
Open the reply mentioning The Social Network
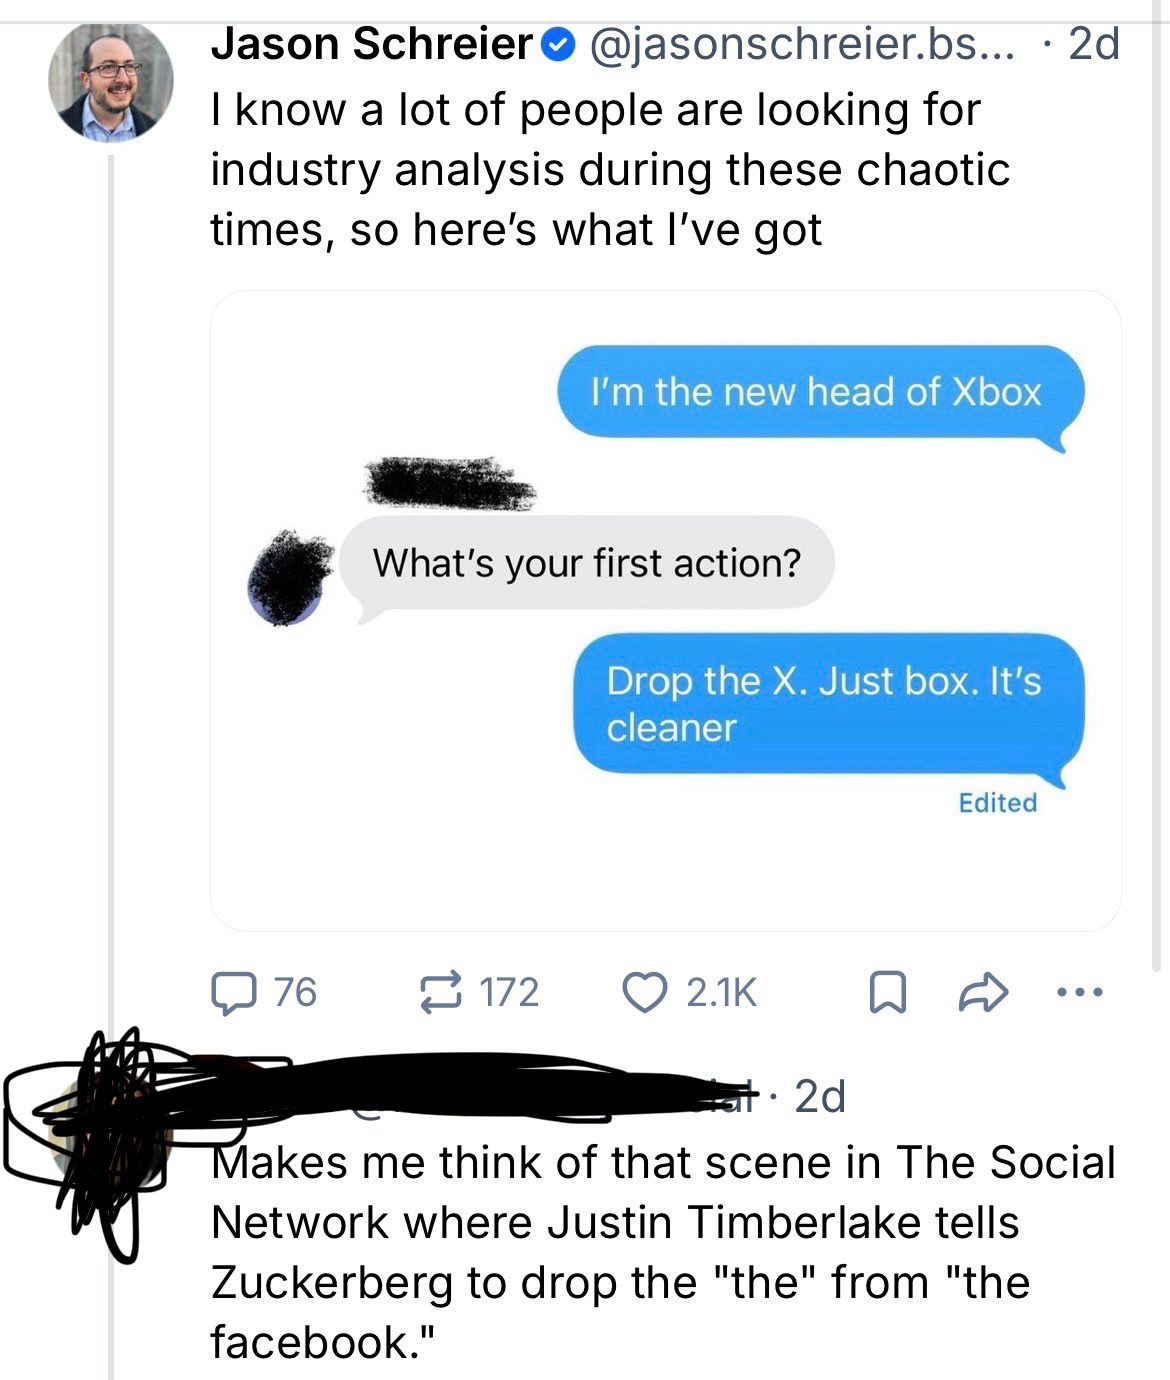[662, 1252]
